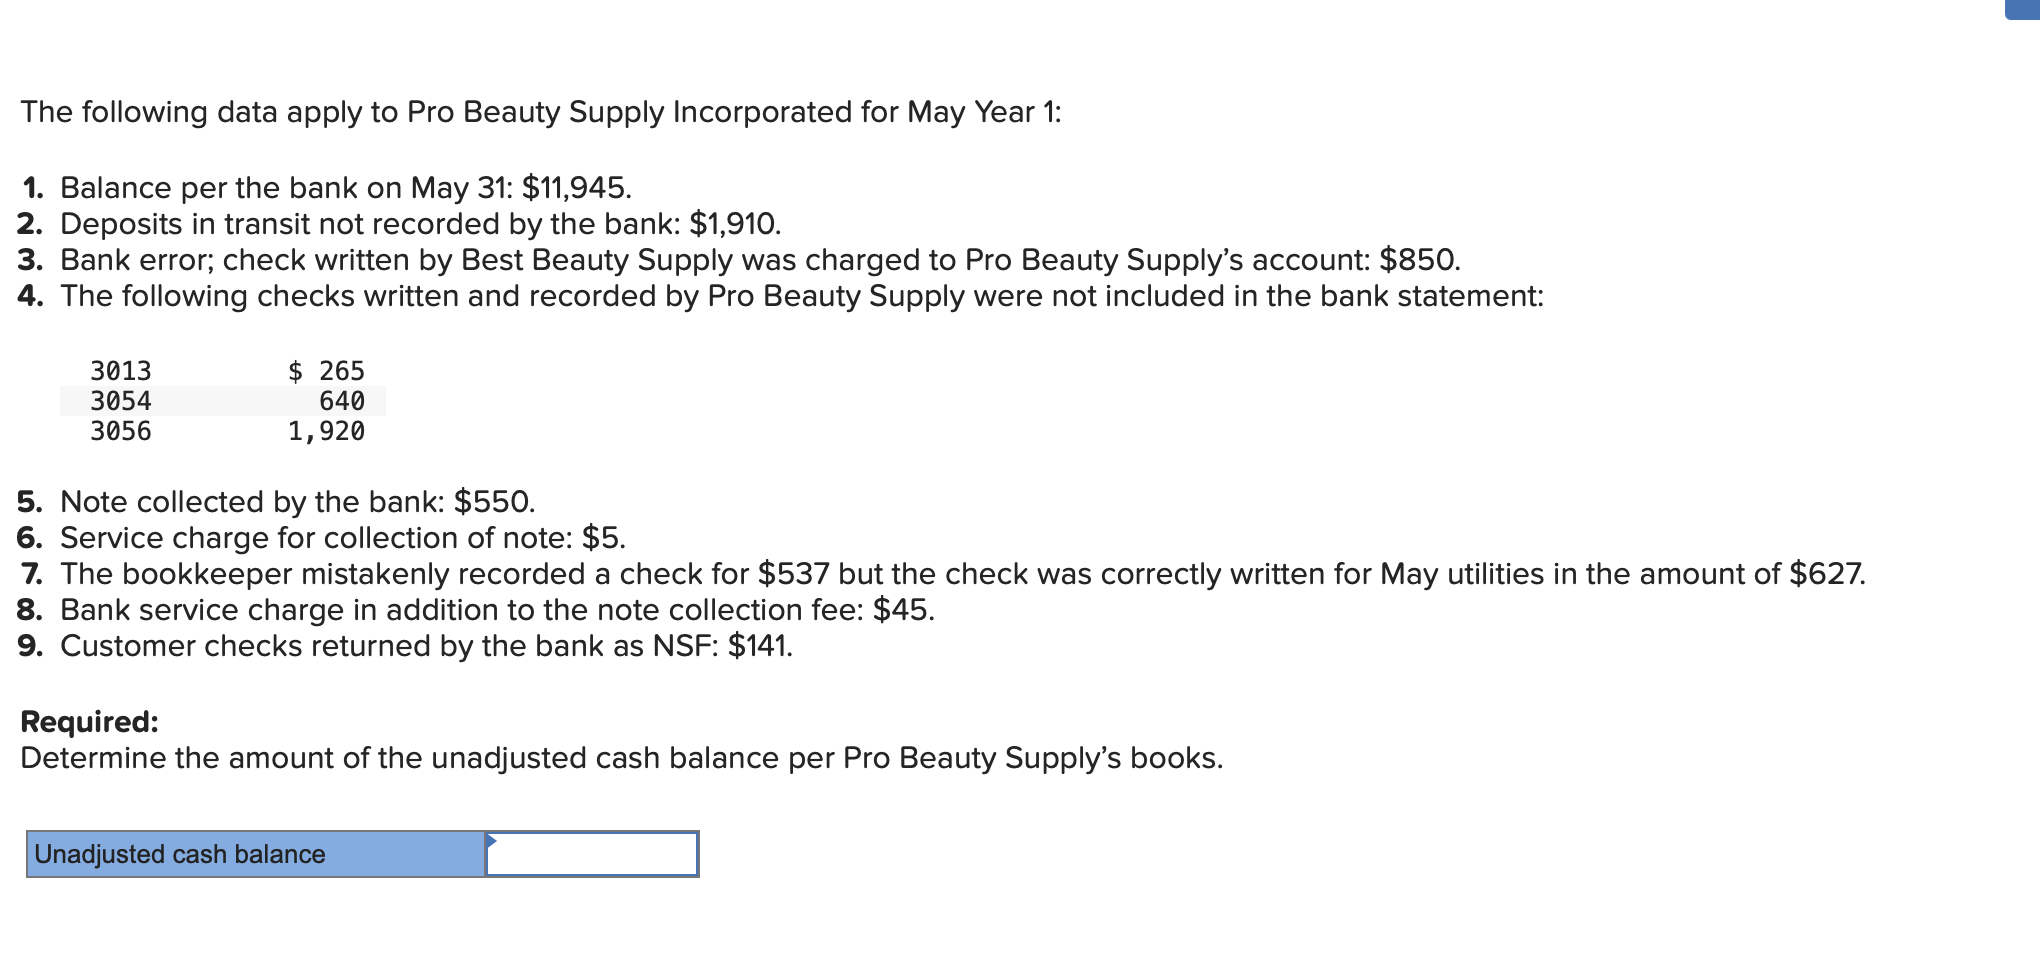This screenshot has height=968, width=2040.
Task: Select check number 3013 row
Action: (222, 371)
